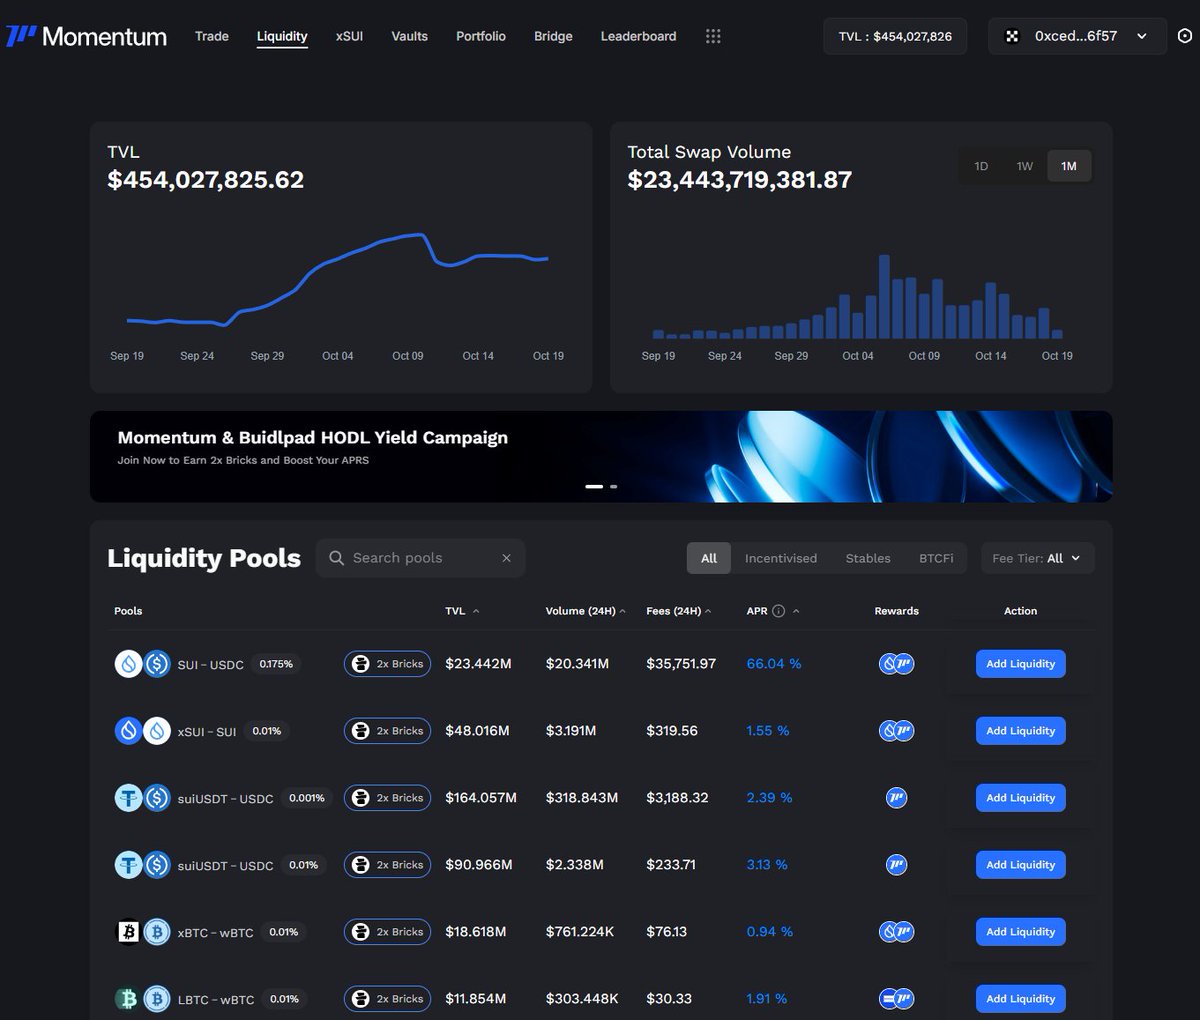
Task: Click the rewards icons in xBTC - wBTC row
Action: point(897,932)
